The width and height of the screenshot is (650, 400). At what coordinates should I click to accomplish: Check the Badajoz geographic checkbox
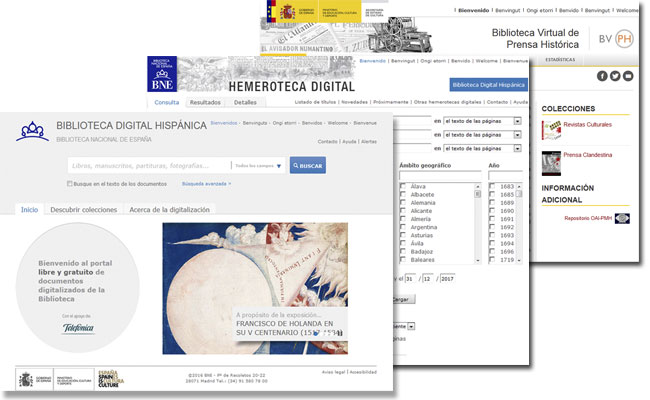(403, 251)
